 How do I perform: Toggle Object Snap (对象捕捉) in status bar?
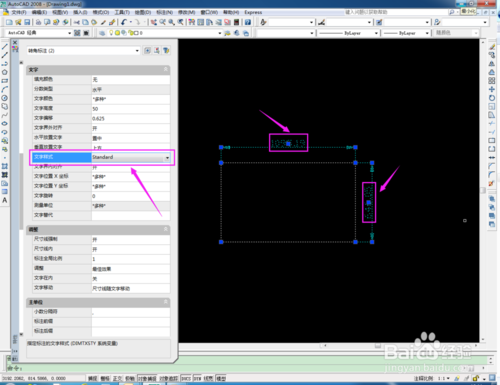pyautogui.click(x=147, y=378)
